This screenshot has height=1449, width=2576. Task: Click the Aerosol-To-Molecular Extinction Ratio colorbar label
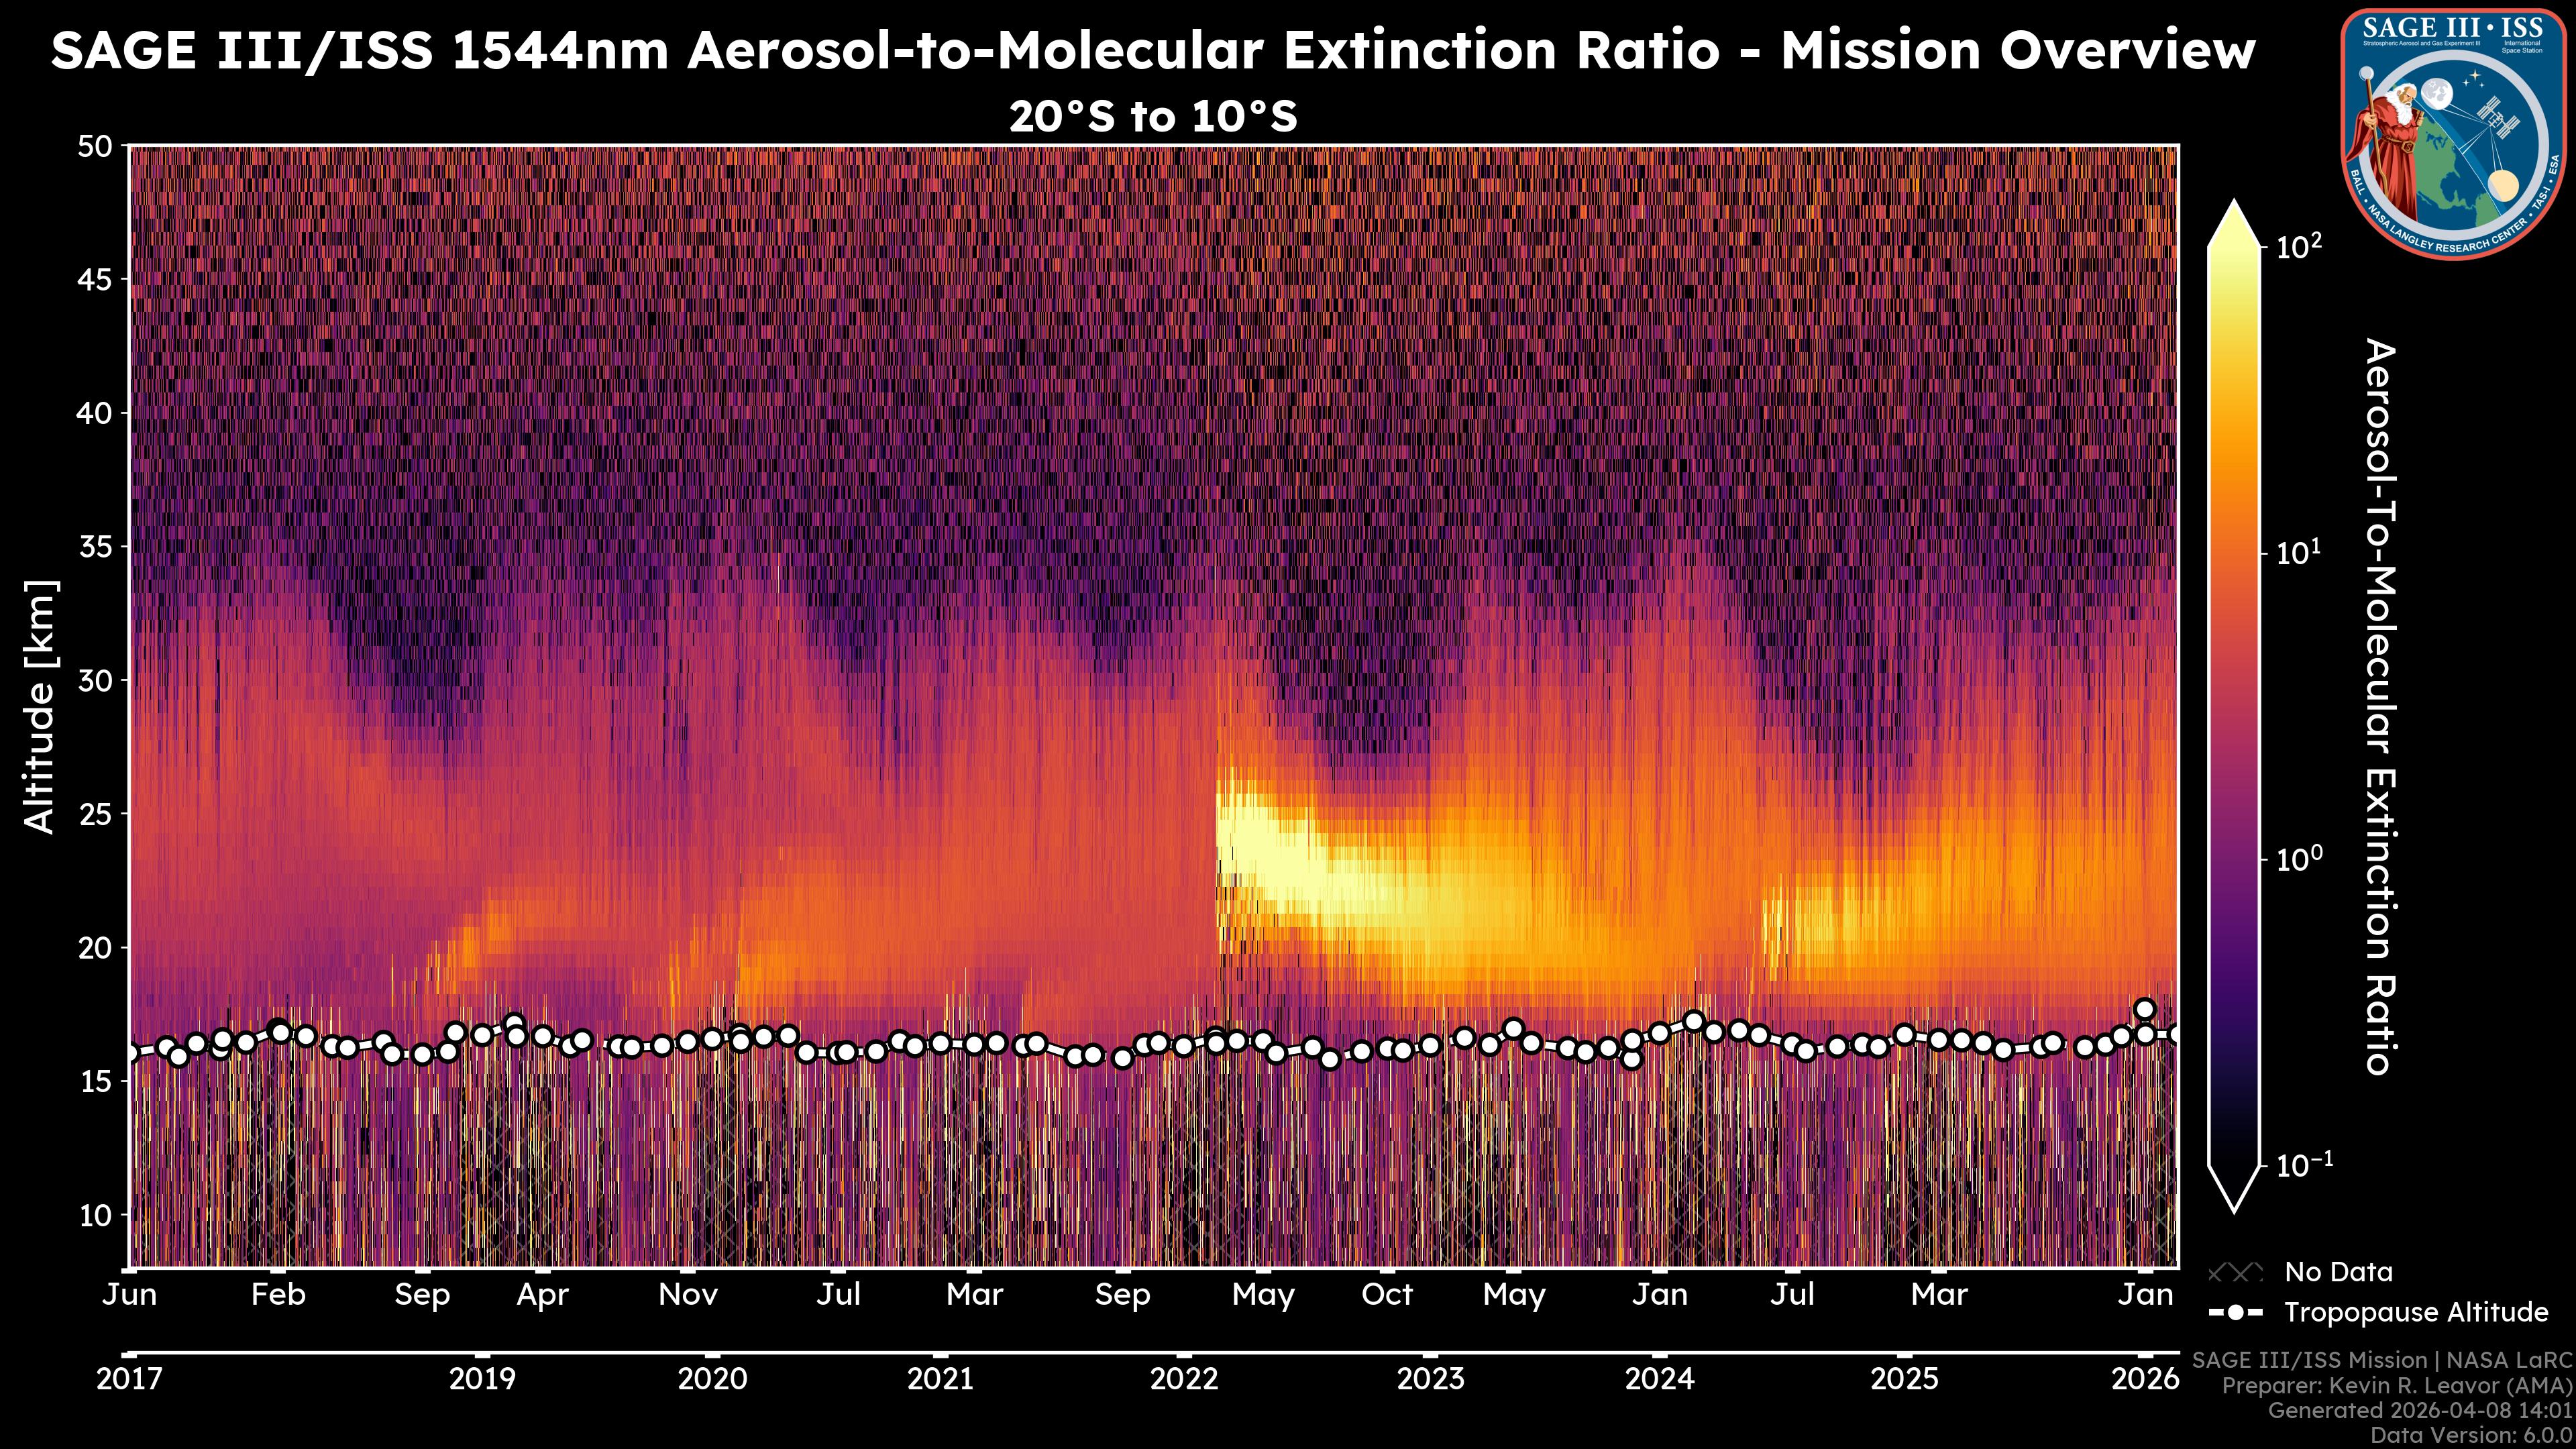[x=2381, y=706]
